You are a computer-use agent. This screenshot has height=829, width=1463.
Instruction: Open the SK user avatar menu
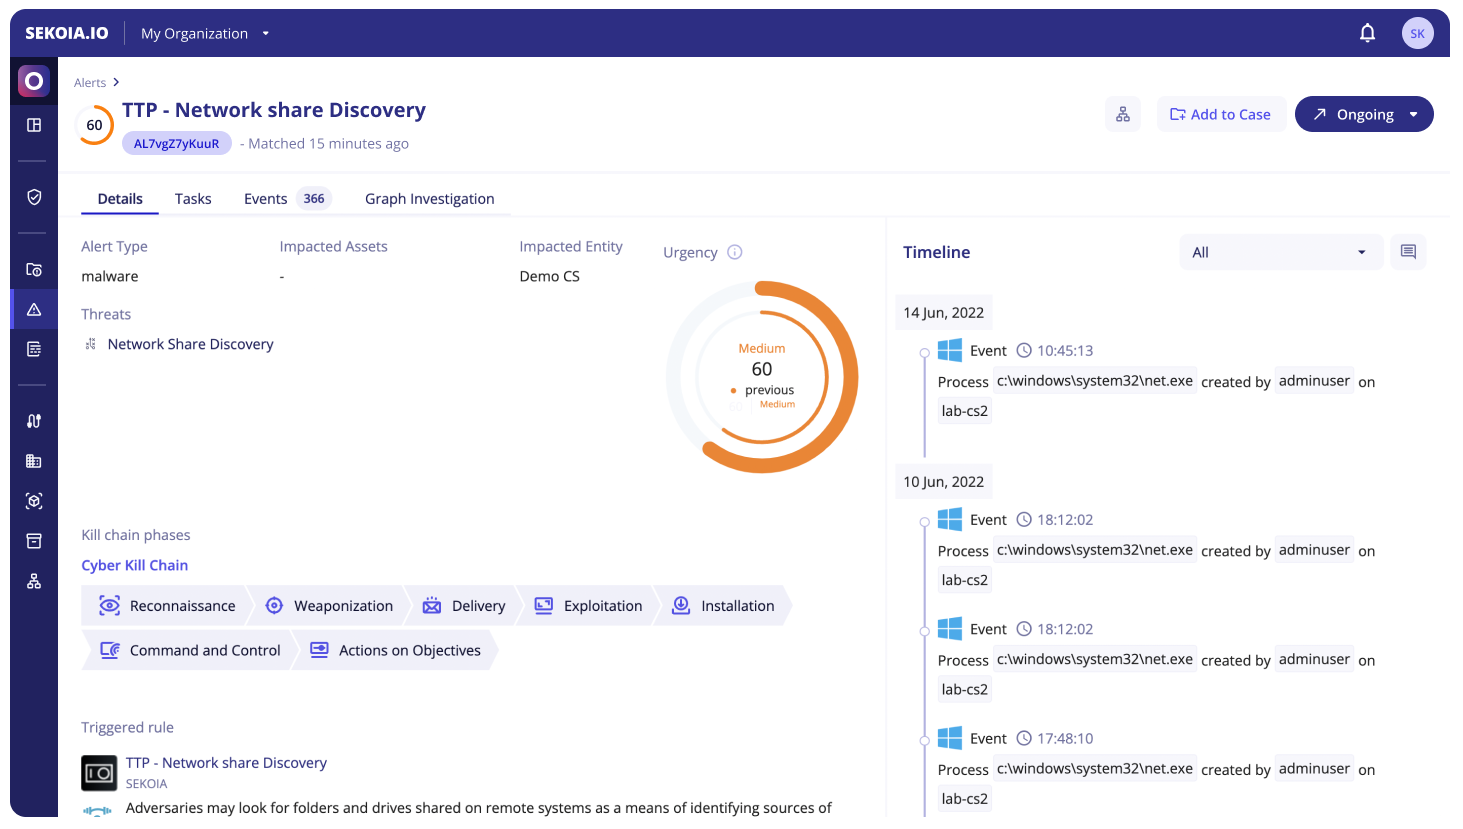1417,33
